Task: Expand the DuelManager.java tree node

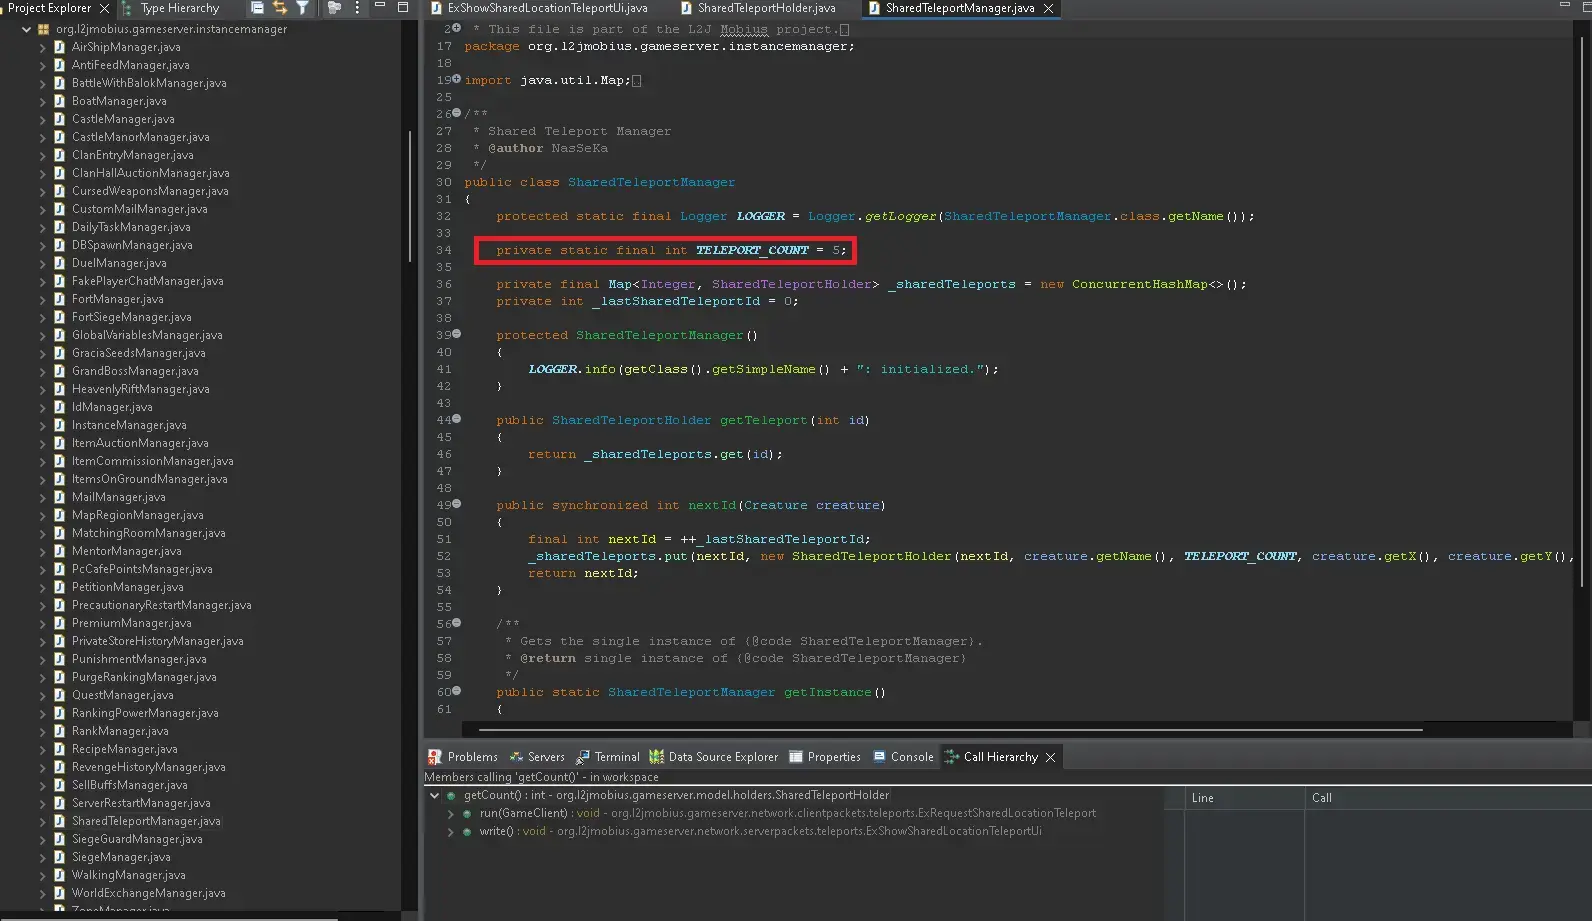Action: [42, 263]
